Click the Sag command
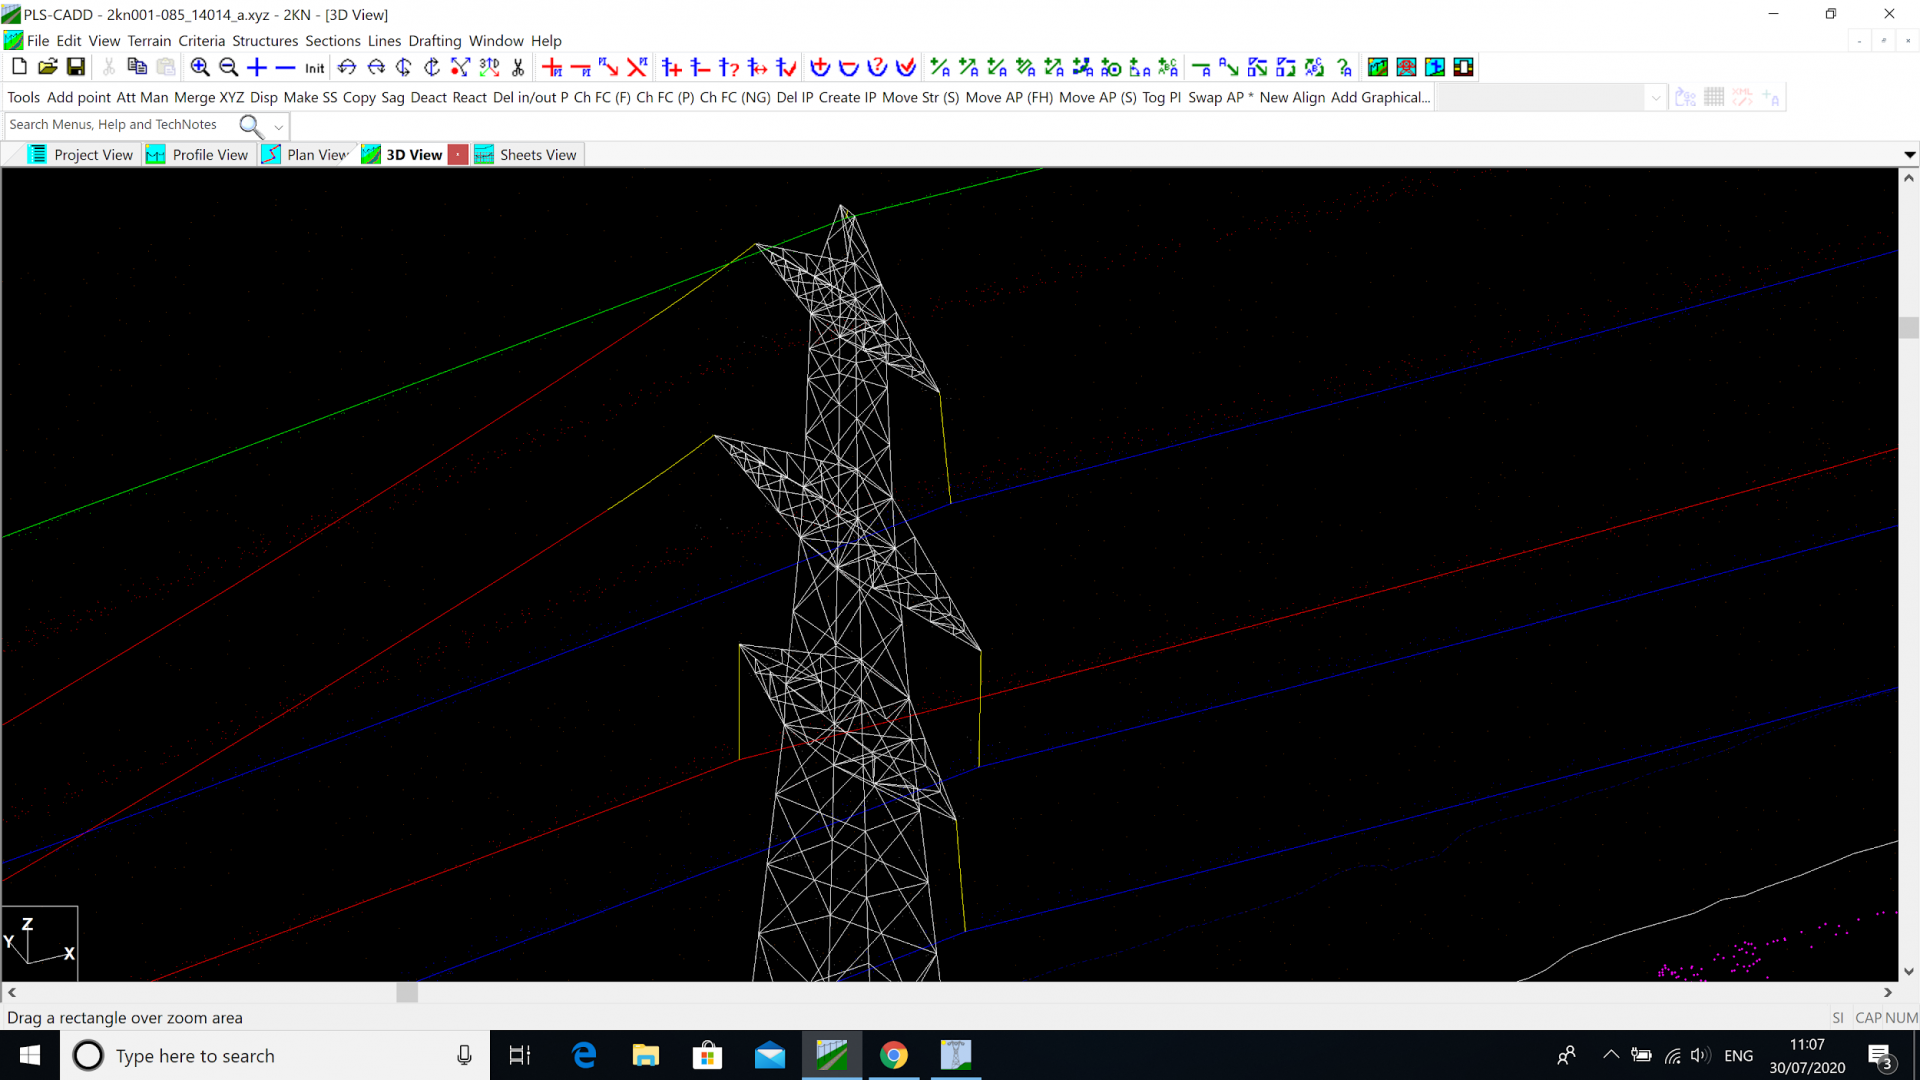1920x1080 pixels. 393,98
